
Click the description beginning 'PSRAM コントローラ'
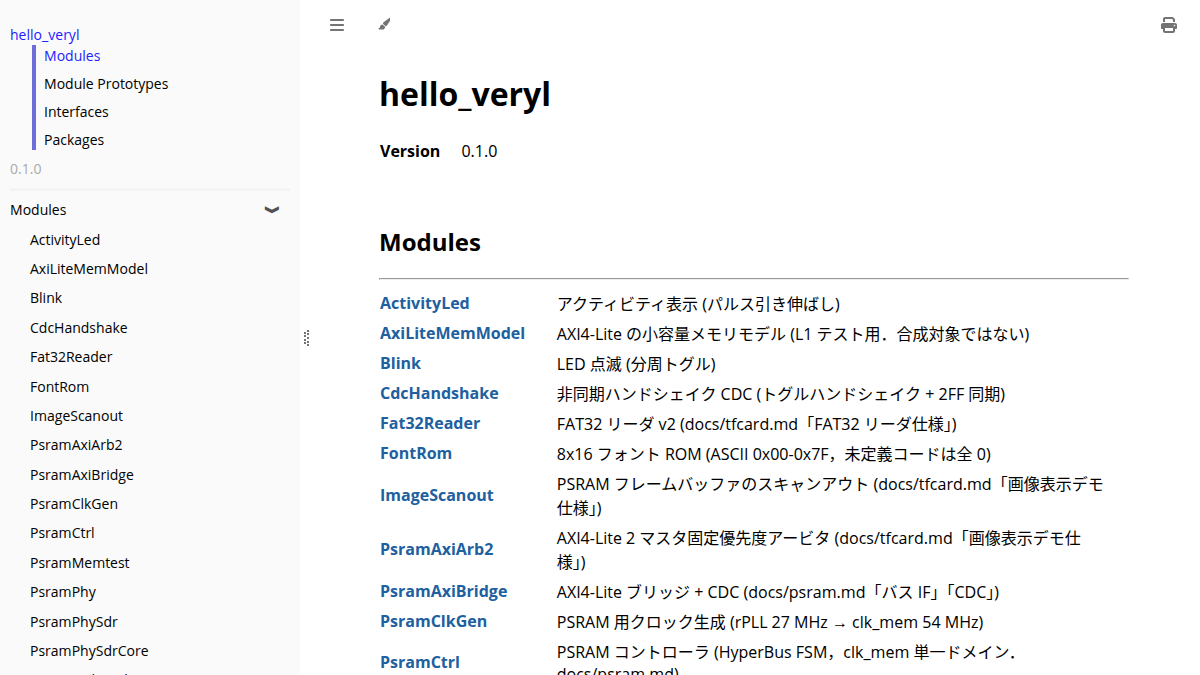[787, 662]
